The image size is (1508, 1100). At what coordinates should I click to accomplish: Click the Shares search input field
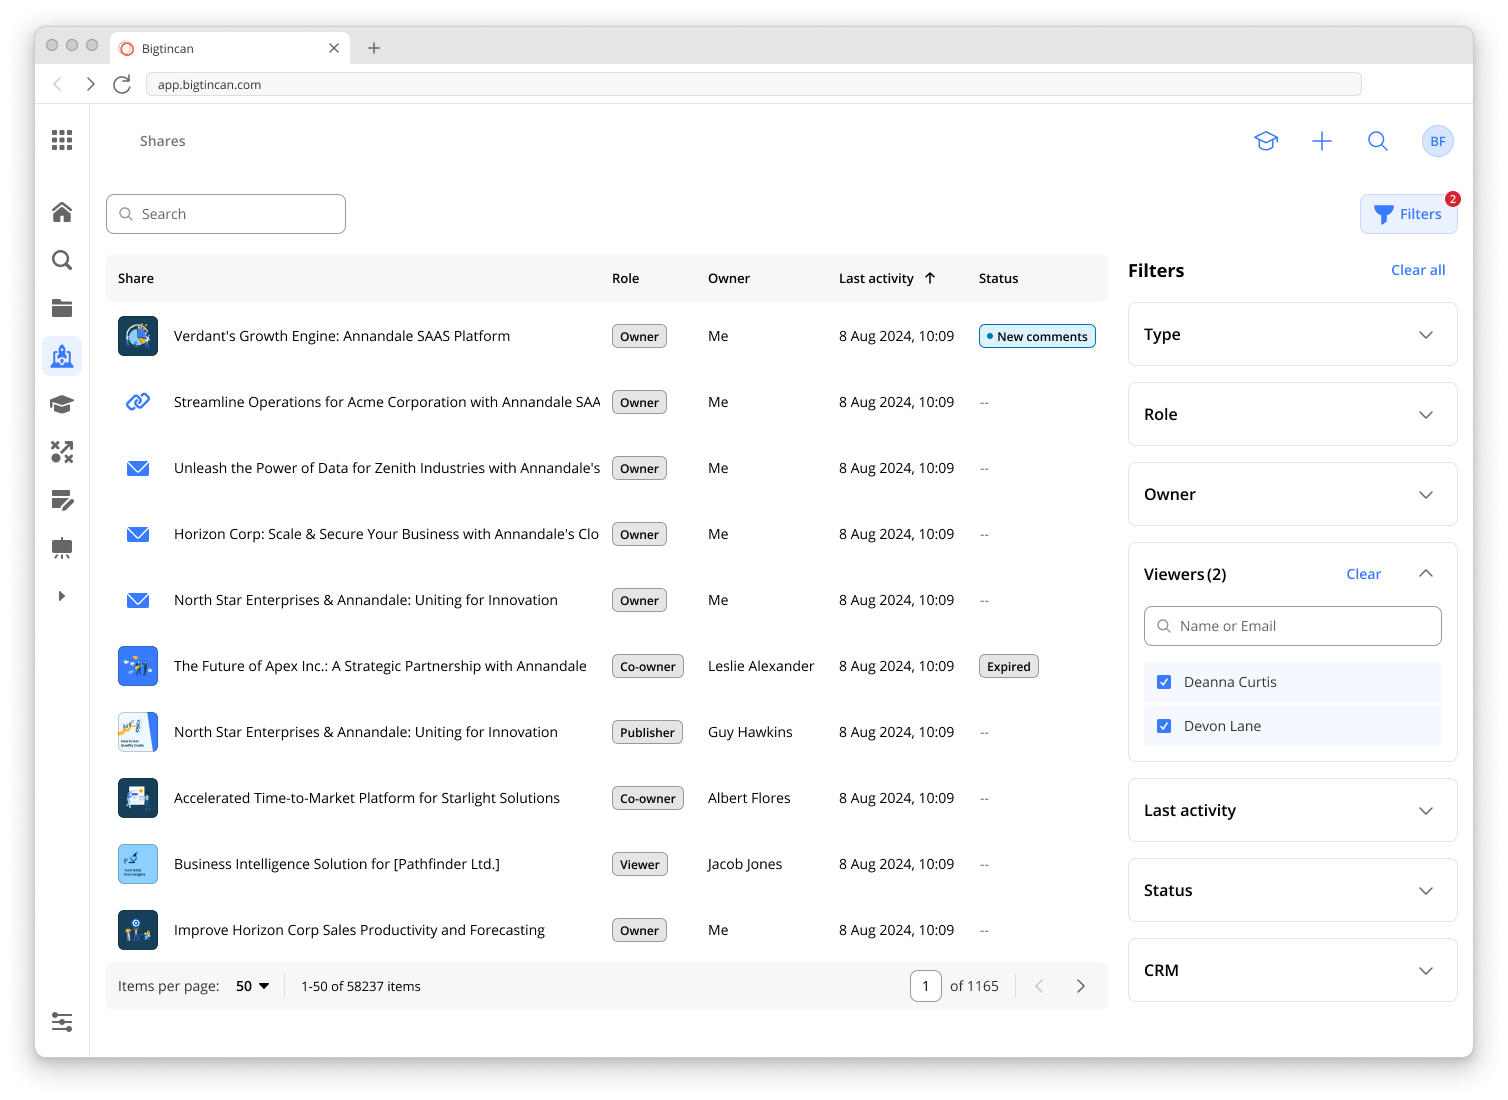[226, 214]
